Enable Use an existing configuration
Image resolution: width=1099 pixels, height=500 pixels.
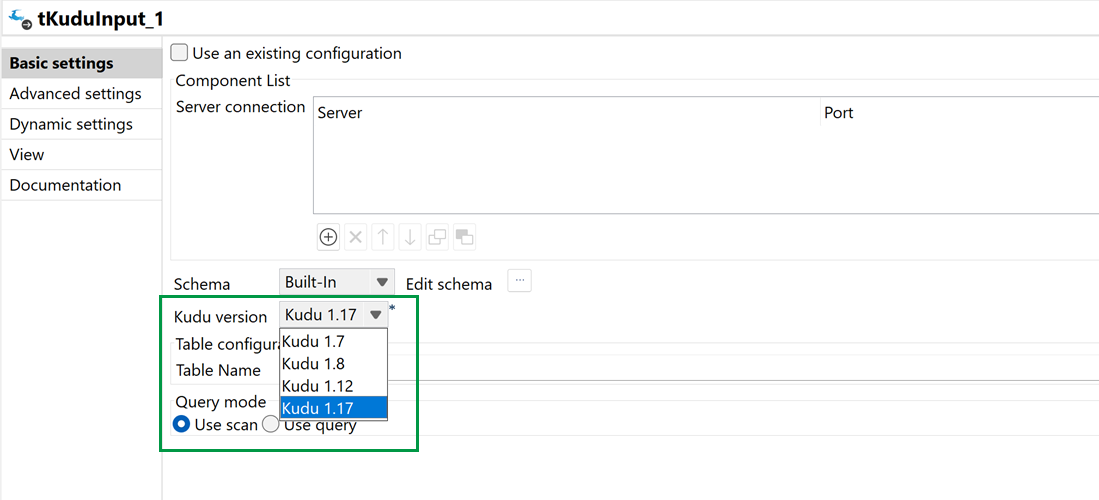[x=179, y=53]
